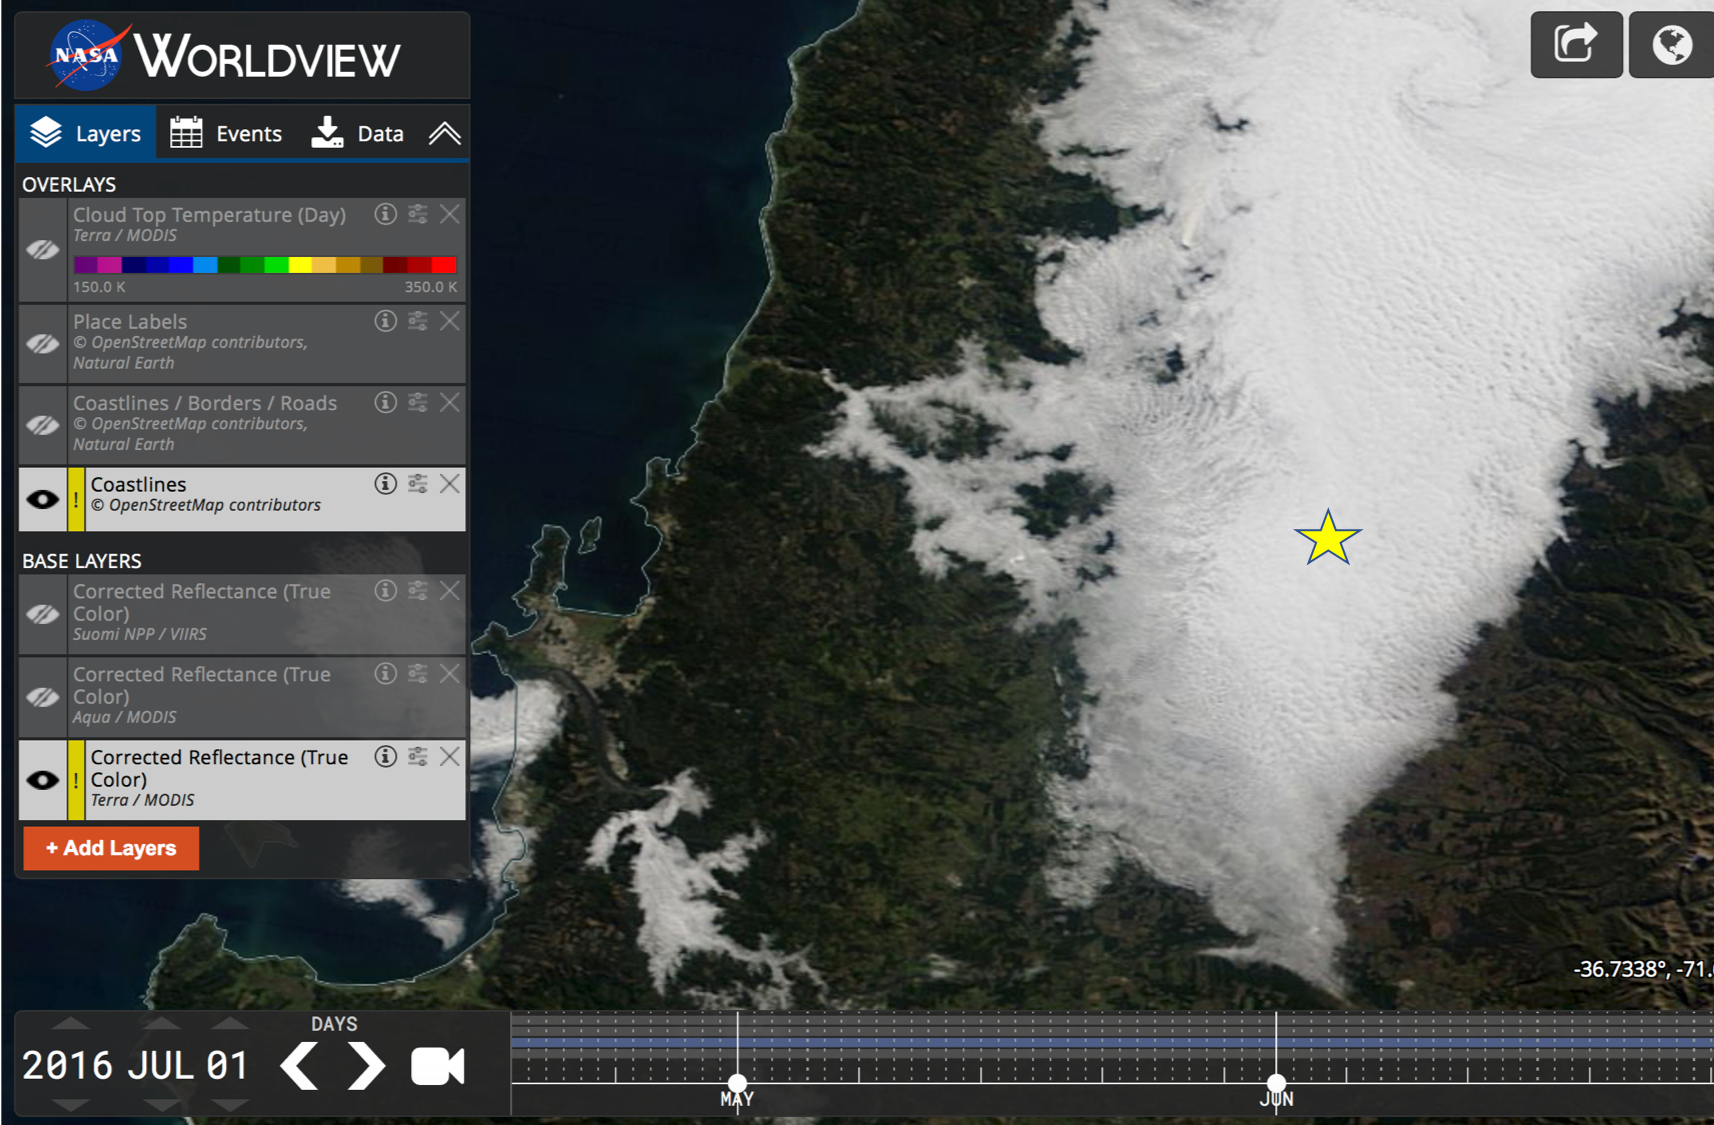Open options for Suomi NPP / VIIRS layer
The image size is (1714, 1125).
[418, 590]
